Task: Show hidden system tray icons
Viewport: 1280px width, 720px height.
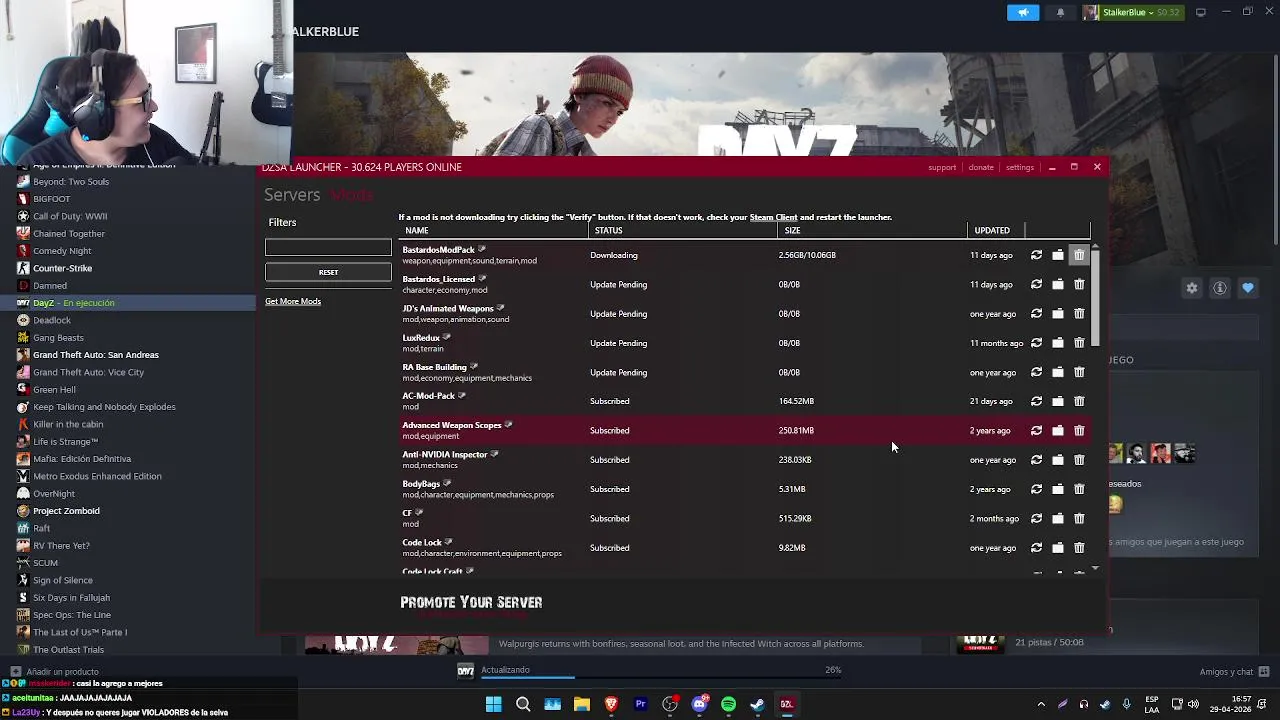Action: [x=1041, y=704]
